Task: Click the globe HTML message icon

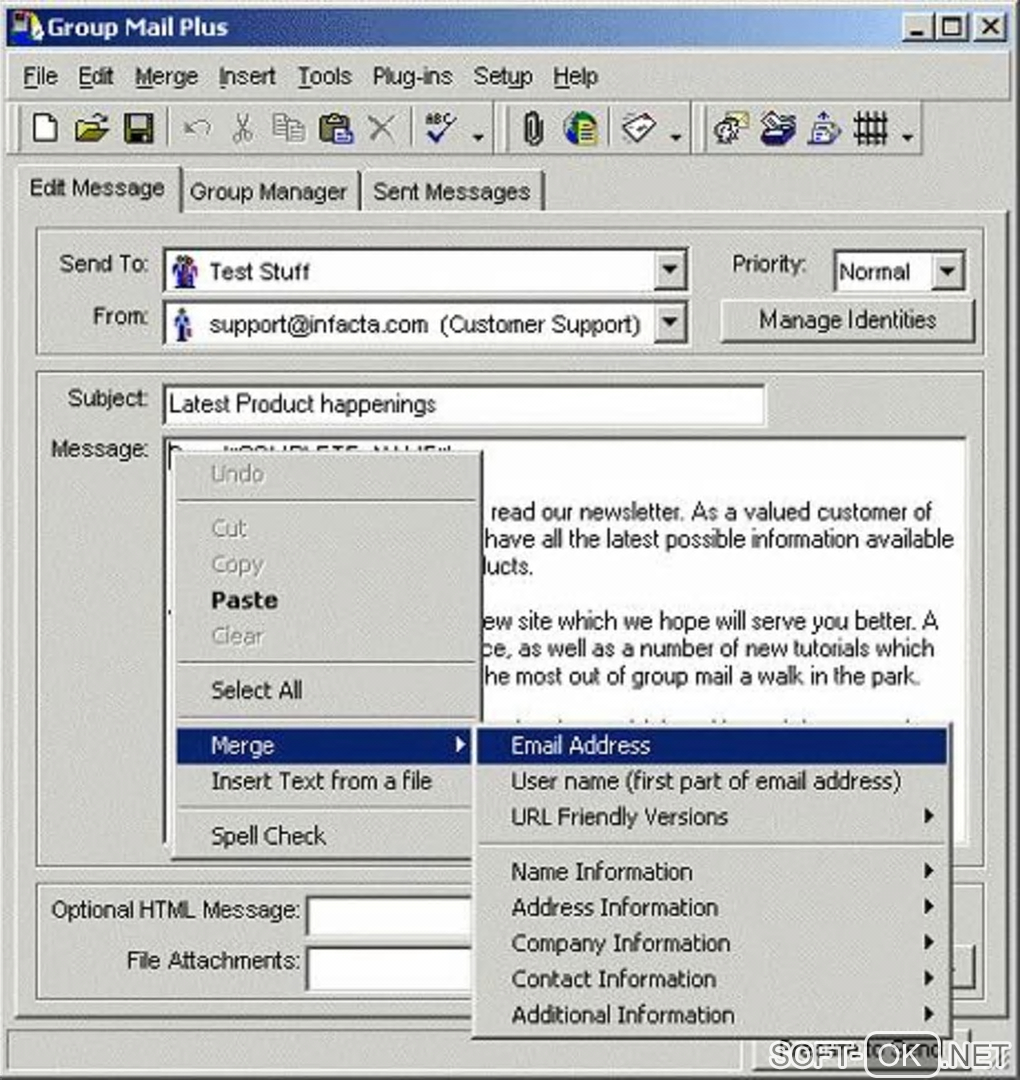Action: pyautogui.click(x=581, y=128)
